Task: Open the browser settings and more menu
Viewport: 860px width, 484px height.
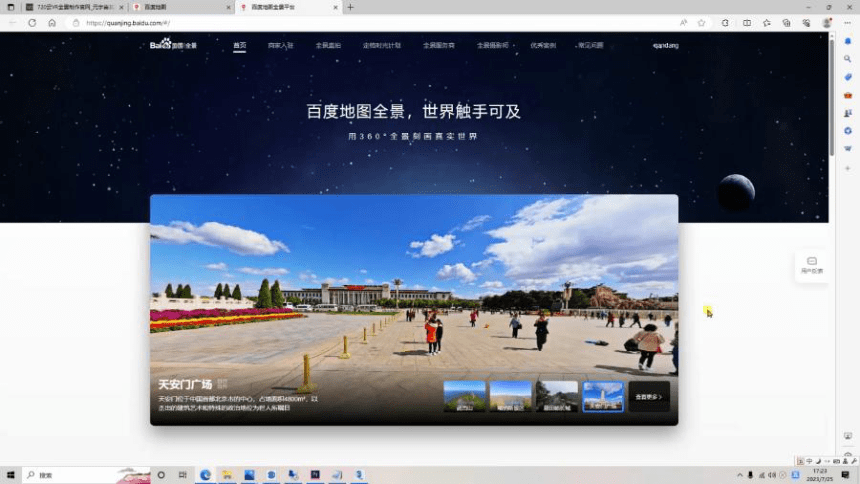Action: 847,23
